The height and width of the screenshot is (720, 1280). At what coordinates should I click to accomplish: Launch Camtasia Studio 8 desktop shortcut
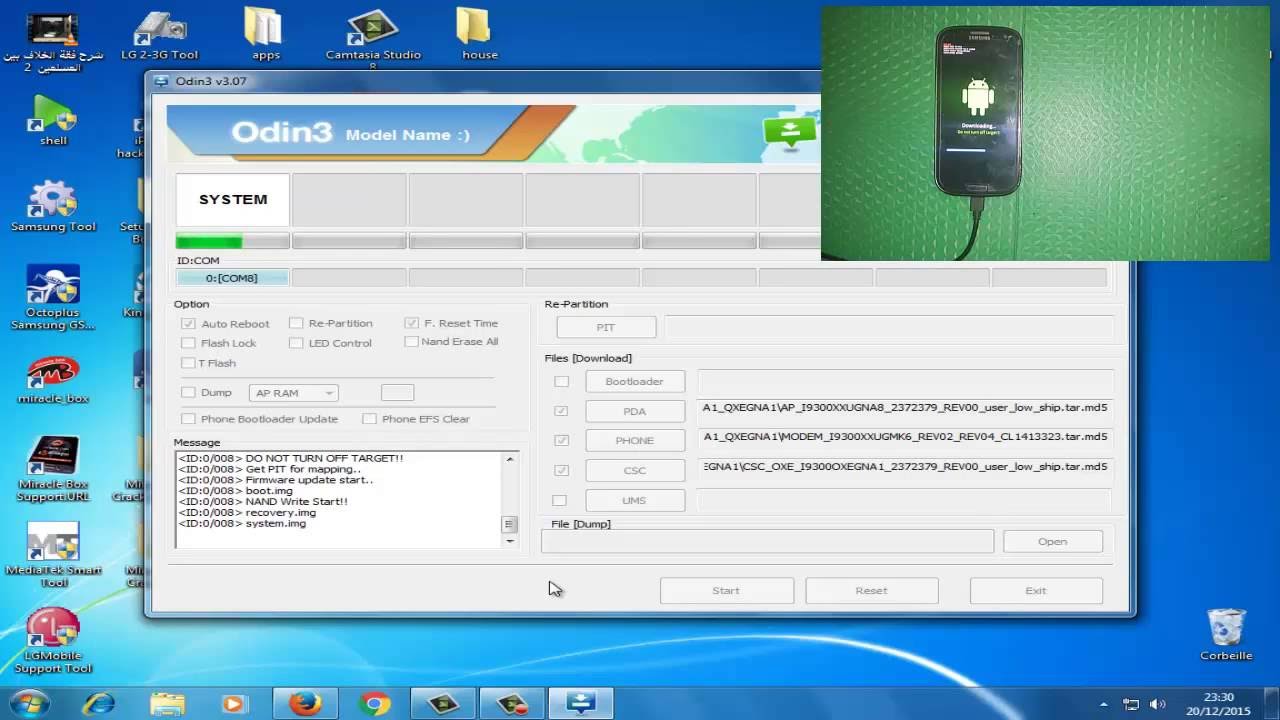coord(373,40)
